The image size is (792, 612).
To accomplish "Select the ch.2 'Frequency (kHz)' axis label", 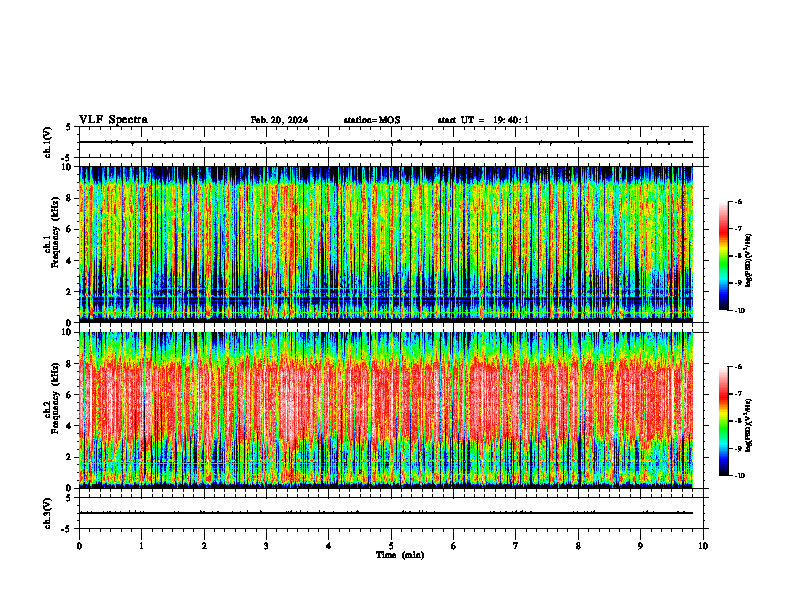I will point(55,398).
